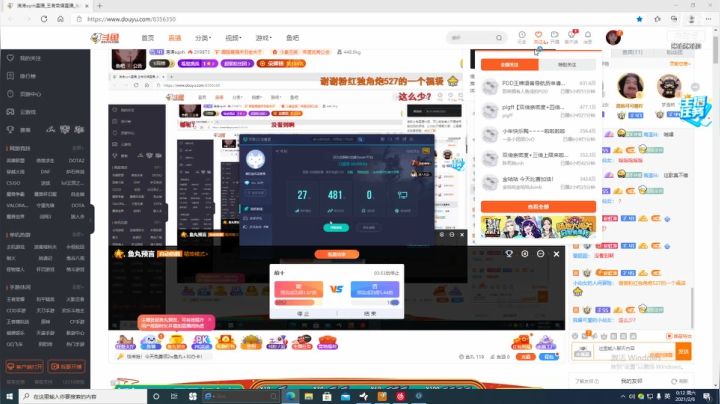The image size is (720, 404).
Task: Select the 特别关注 tab in the popup
Action: coord(567,65)
